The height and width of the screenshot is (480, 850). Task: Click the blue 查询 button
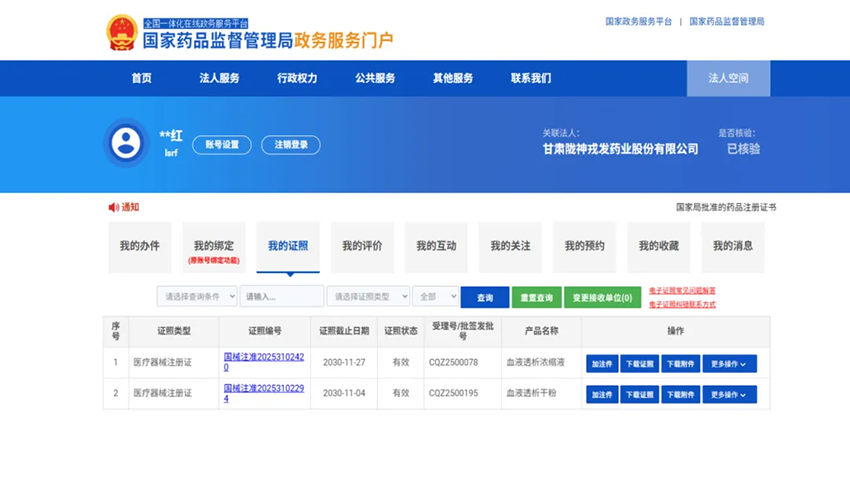click(x=485, y=298)
